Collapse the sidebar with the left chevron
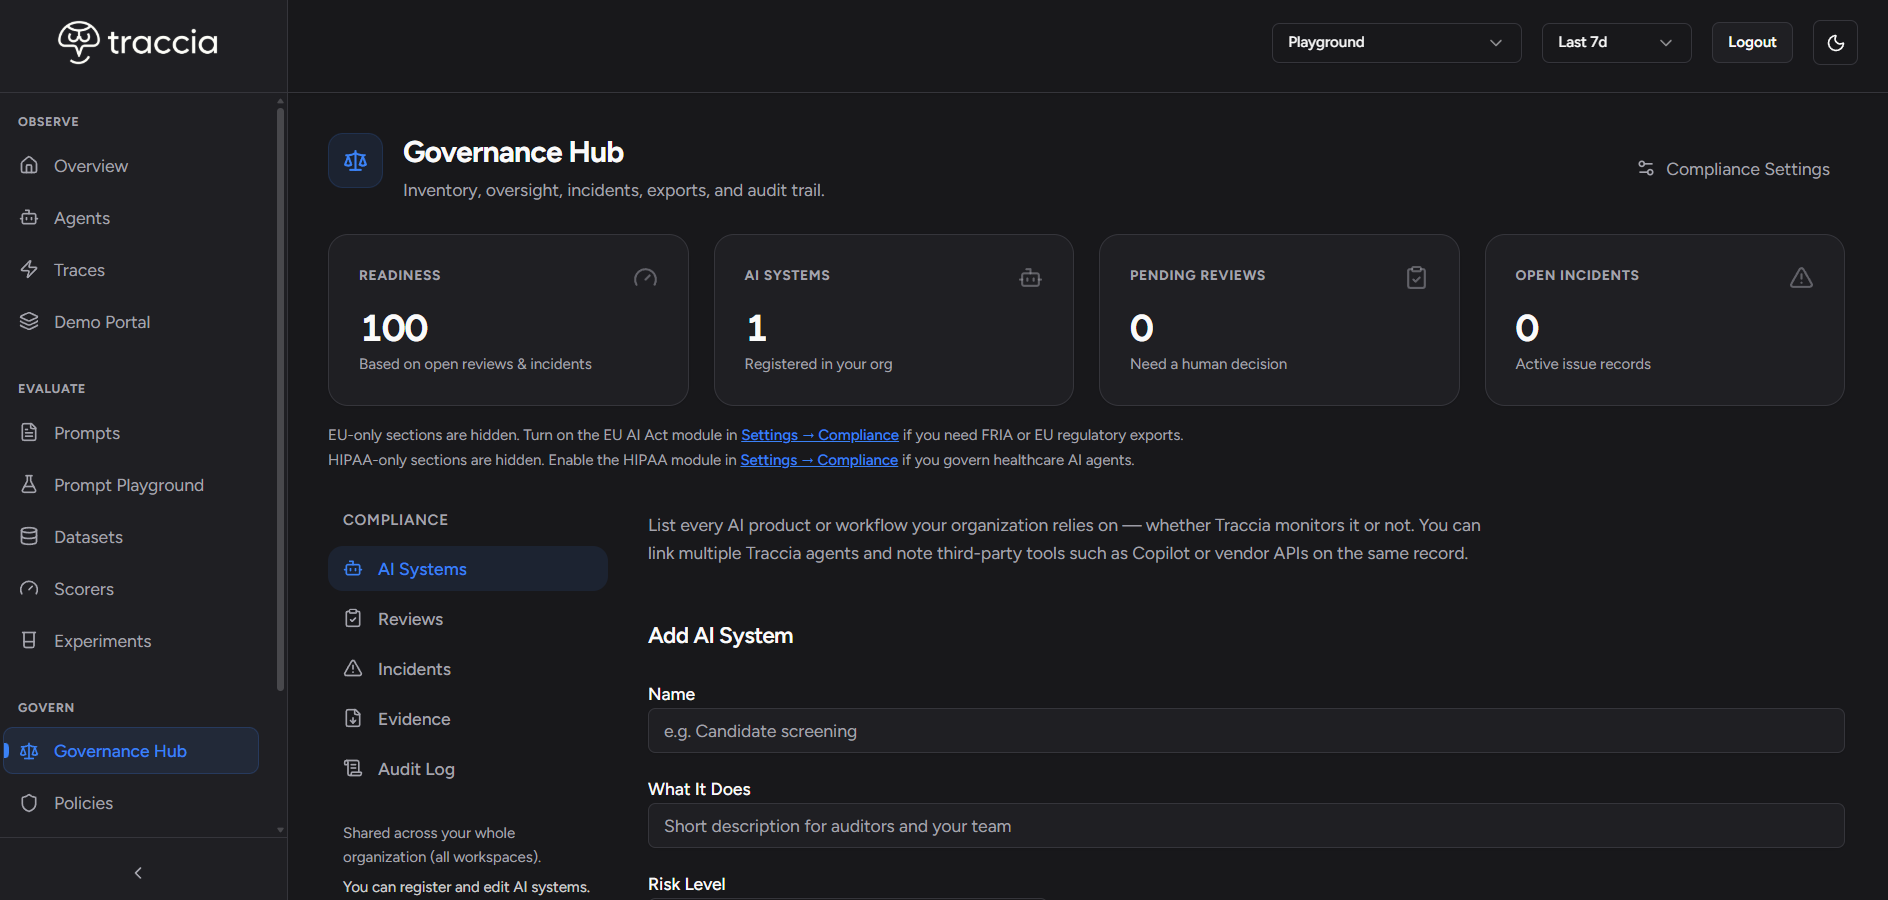The width and height of the screenshot is (1888, 900). 138,873
